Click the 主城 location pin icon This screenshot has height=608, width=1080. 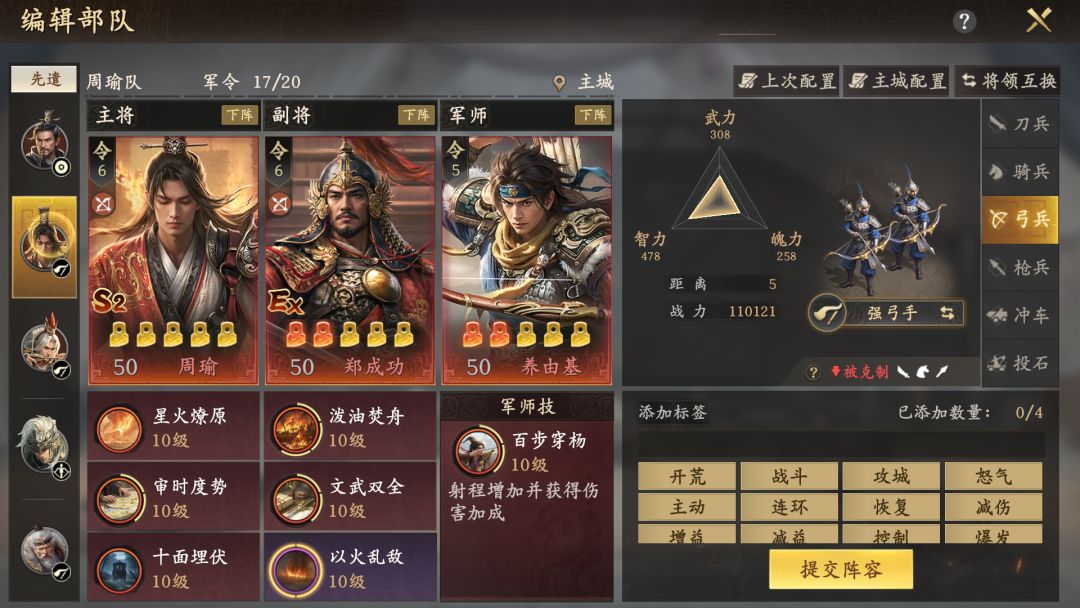559,83
